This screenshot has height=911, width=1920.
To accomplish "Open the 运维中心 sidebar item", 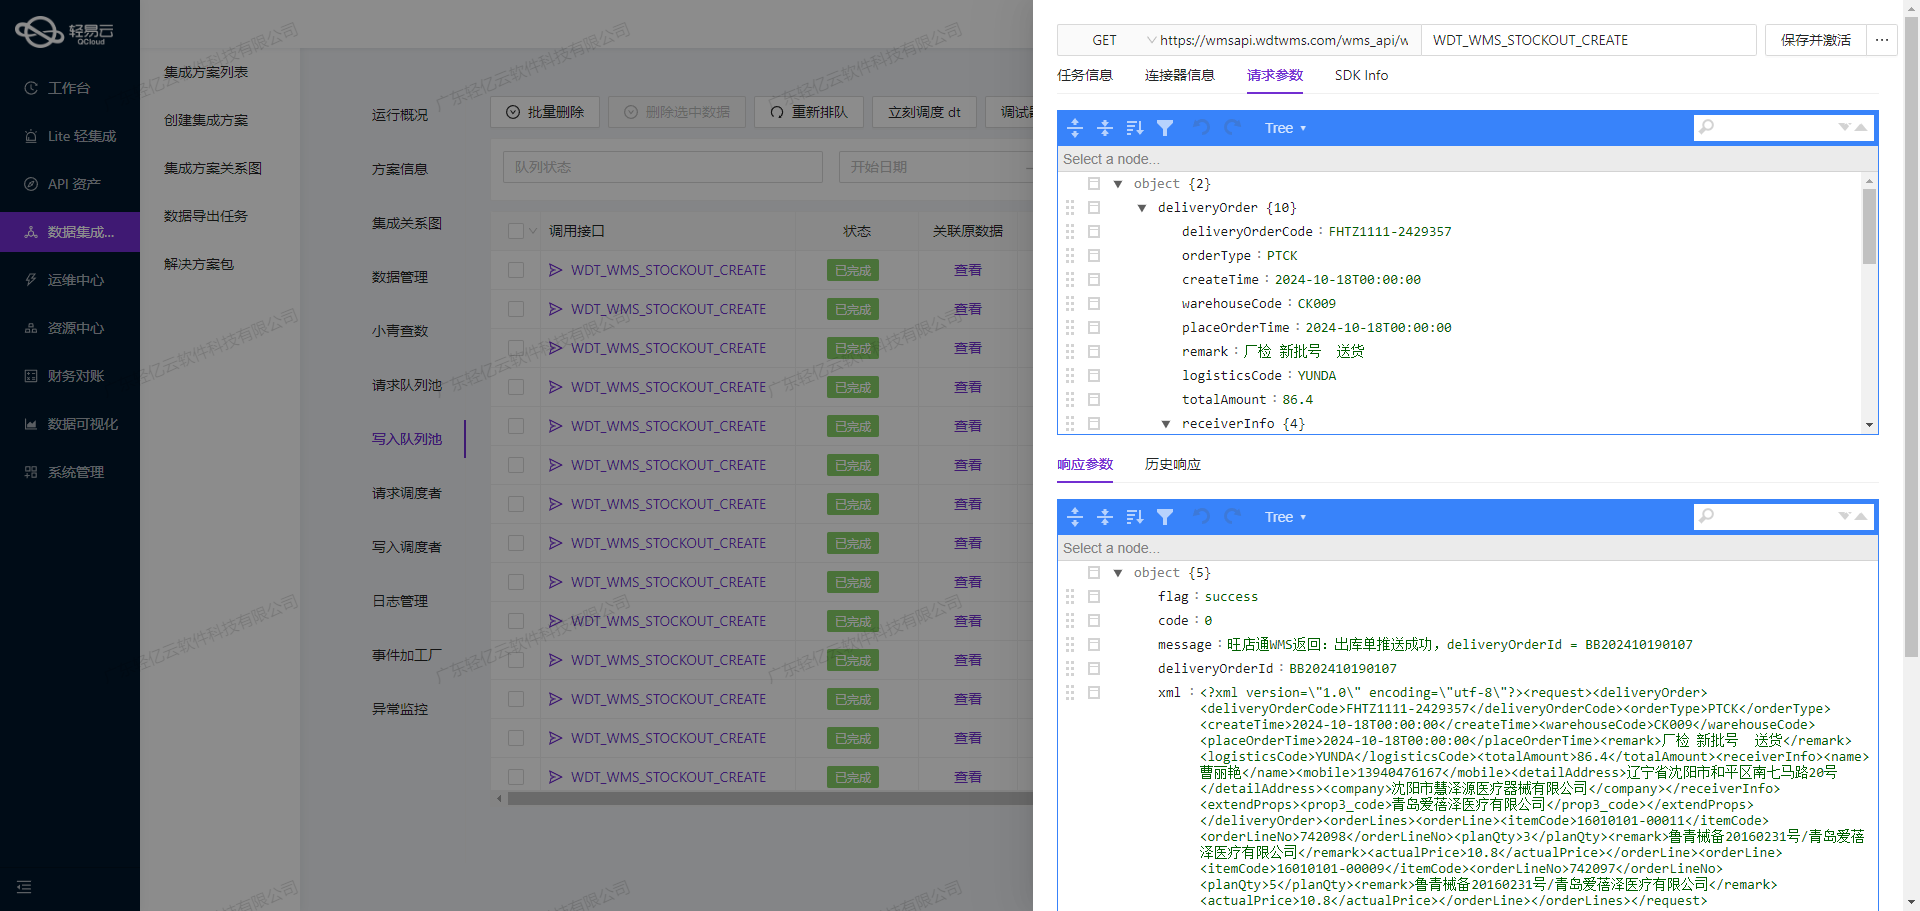I will pos(70,280).
